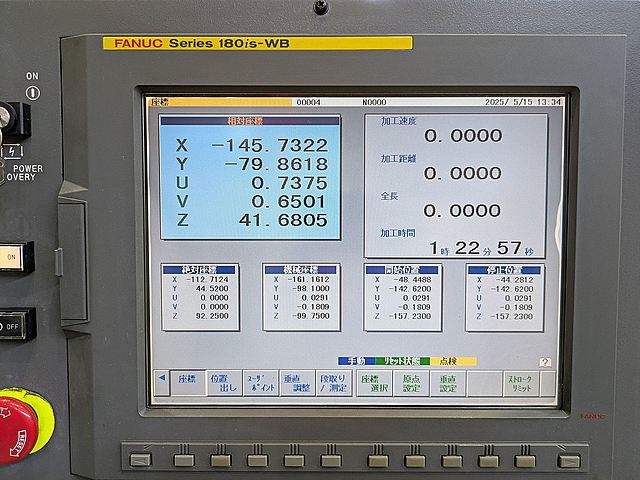Tap the 加工速度 label

pyautogui.click(x=398, y=121)
